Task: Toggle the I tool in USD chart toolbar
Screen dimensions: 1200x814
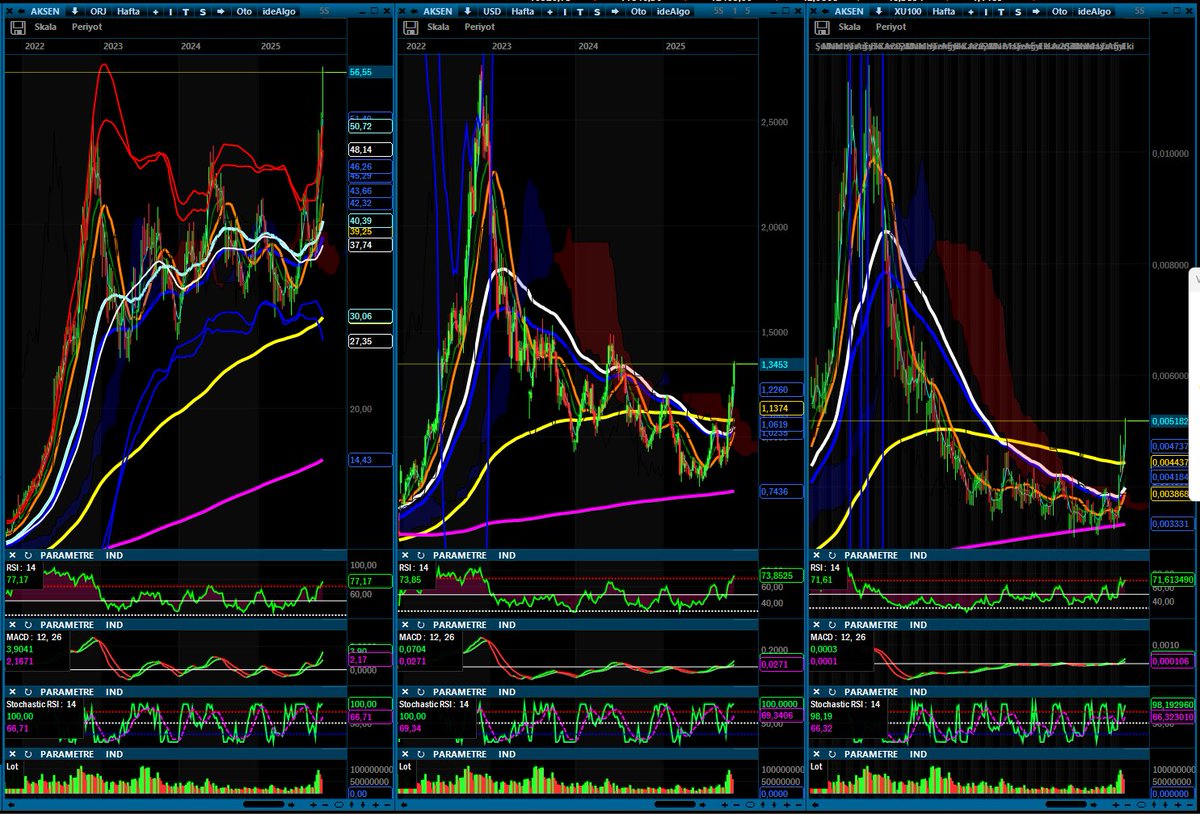Action: point(564,12)
